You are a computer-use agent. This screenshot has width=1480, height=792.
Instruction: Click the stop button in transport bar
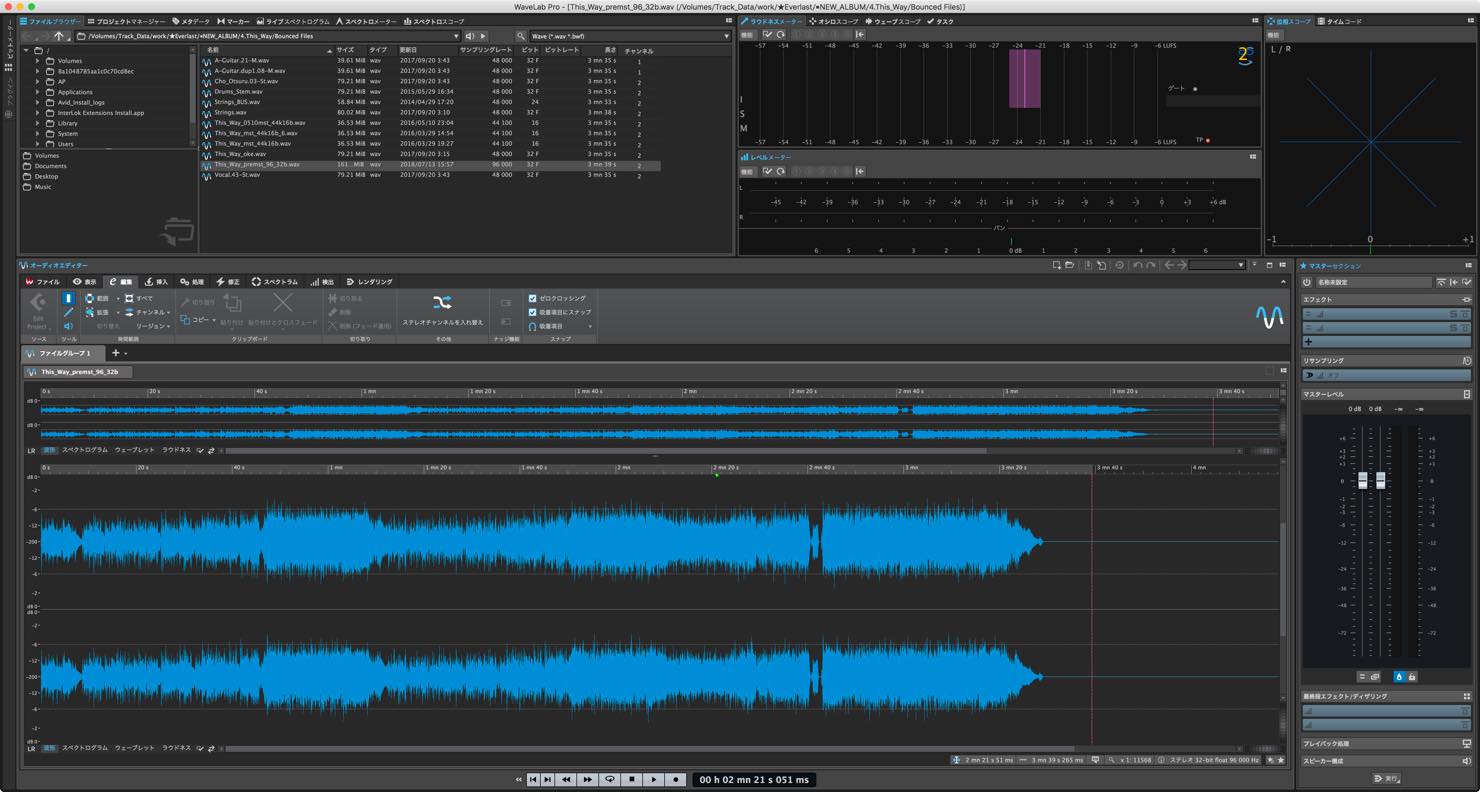[x=631, y=780]
